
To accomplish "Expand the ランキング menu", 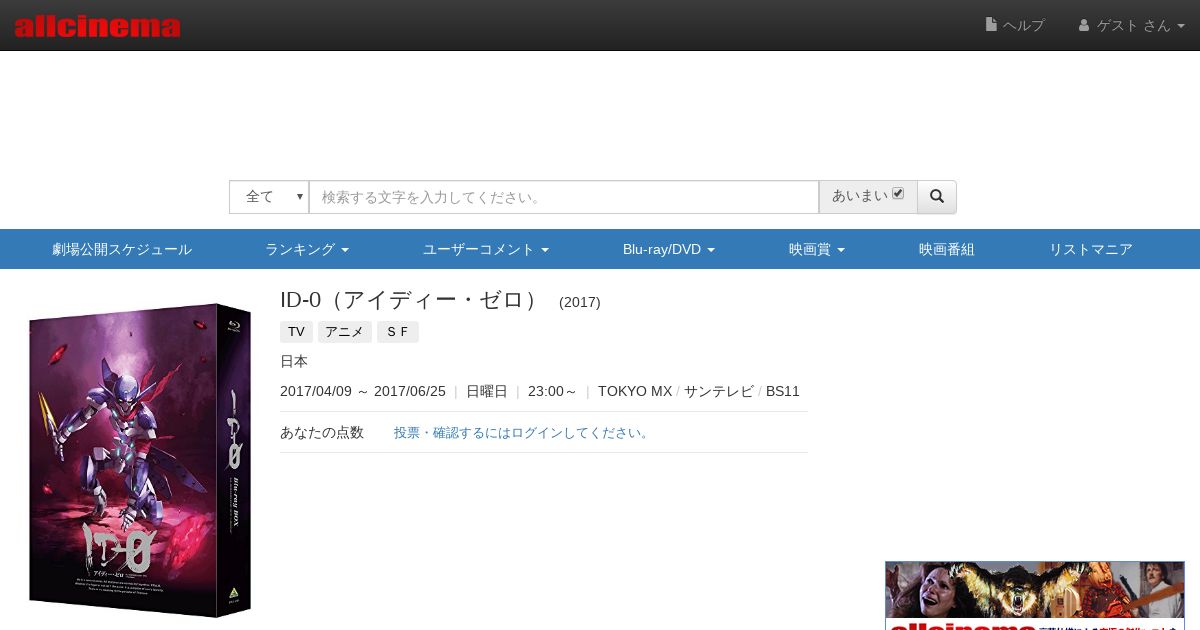I will click(x=307, y=249).
